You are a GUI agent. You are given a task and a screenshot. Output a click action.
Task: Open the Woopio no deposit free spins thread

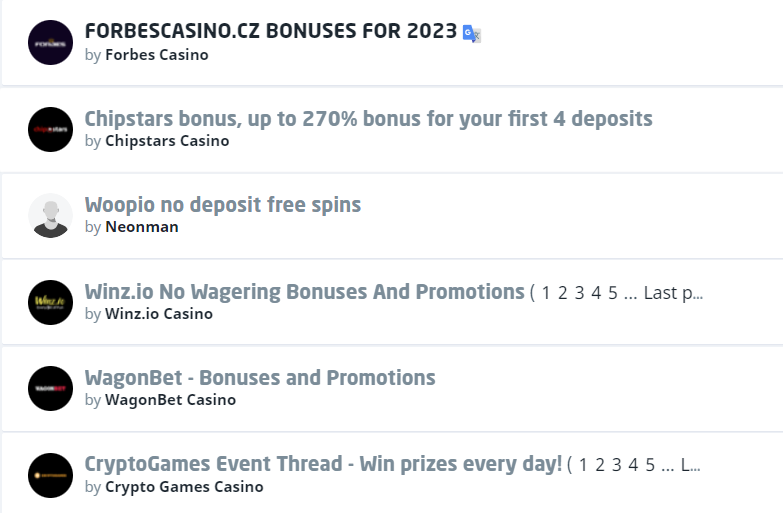coord(222,205)
